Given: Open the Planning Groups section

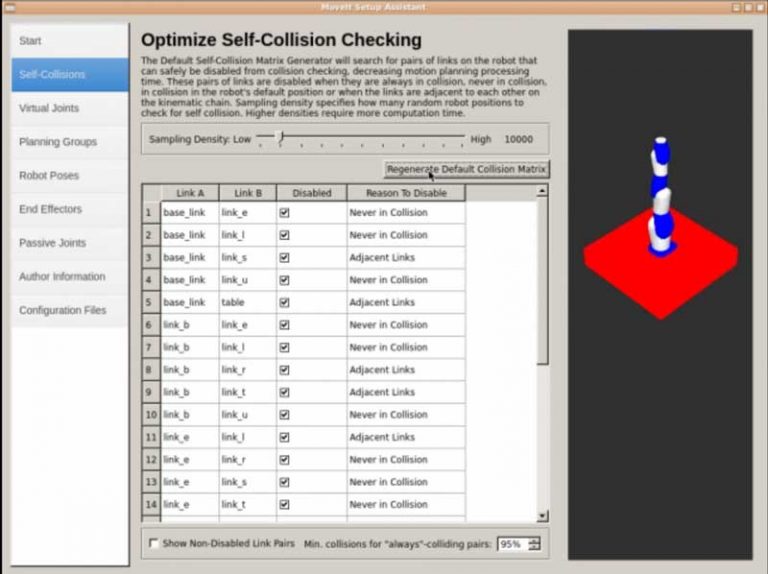Looking at the screenshot, I should pyautogui.click(x=70, y=142).
